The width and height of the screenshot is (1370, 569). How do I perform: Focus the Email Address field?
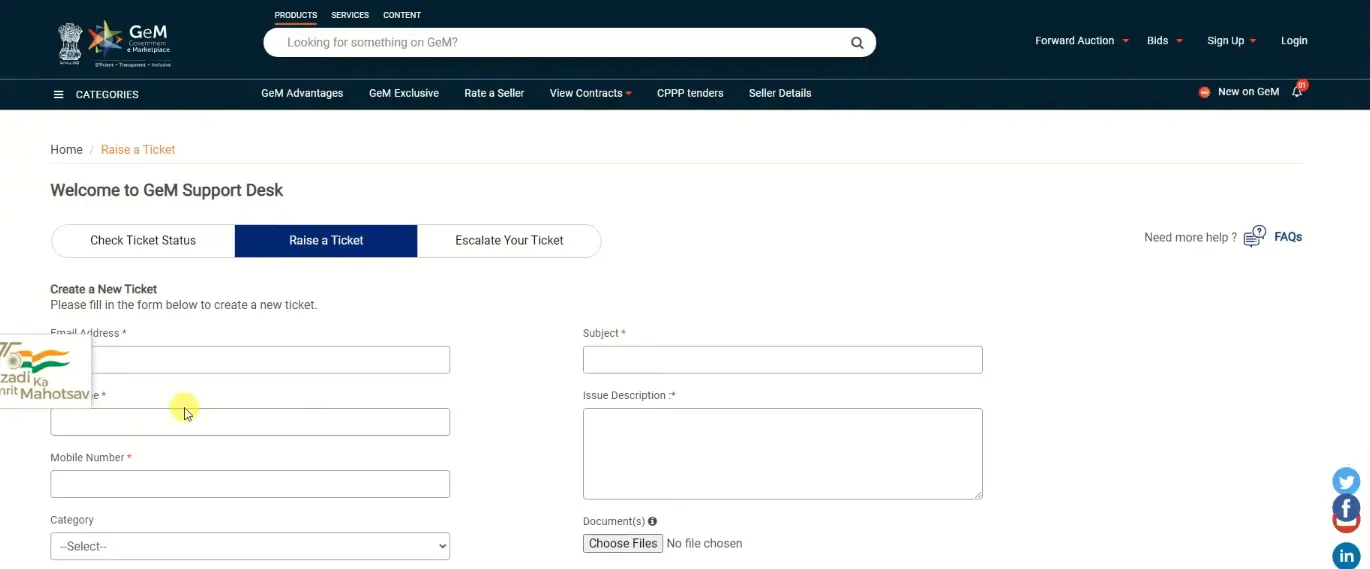tap(250, 360)
